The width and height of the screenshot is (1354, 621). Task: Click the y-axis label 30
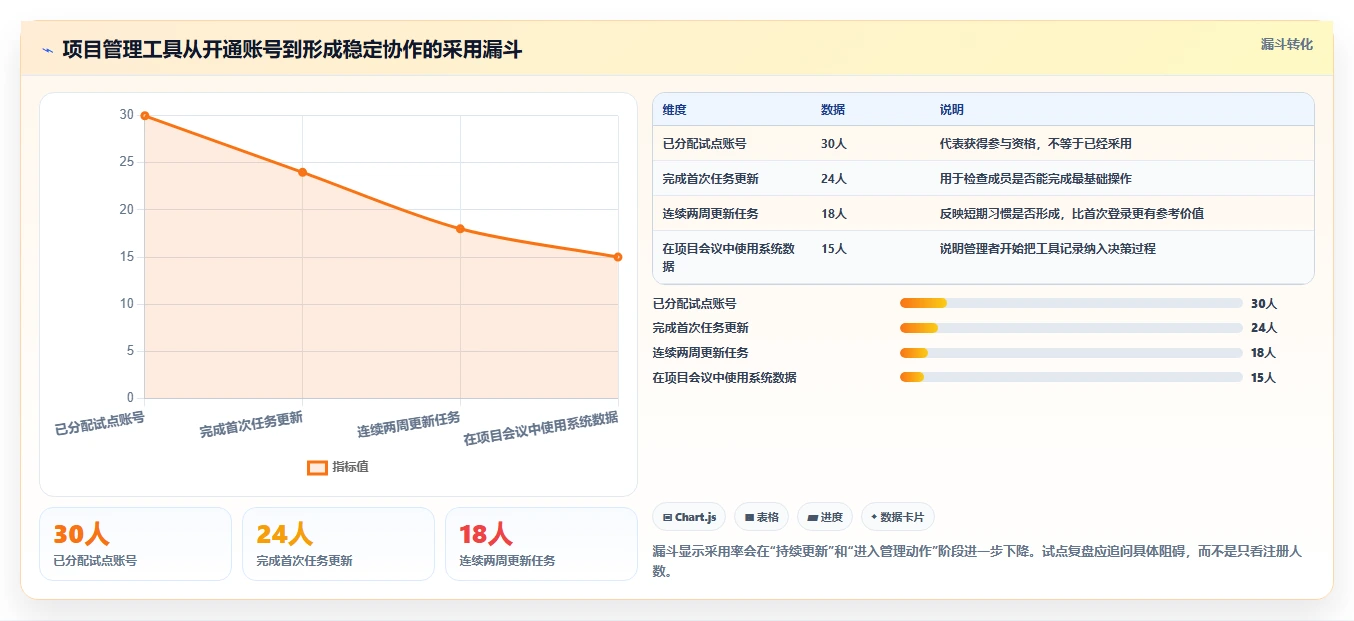pos(126,115)
